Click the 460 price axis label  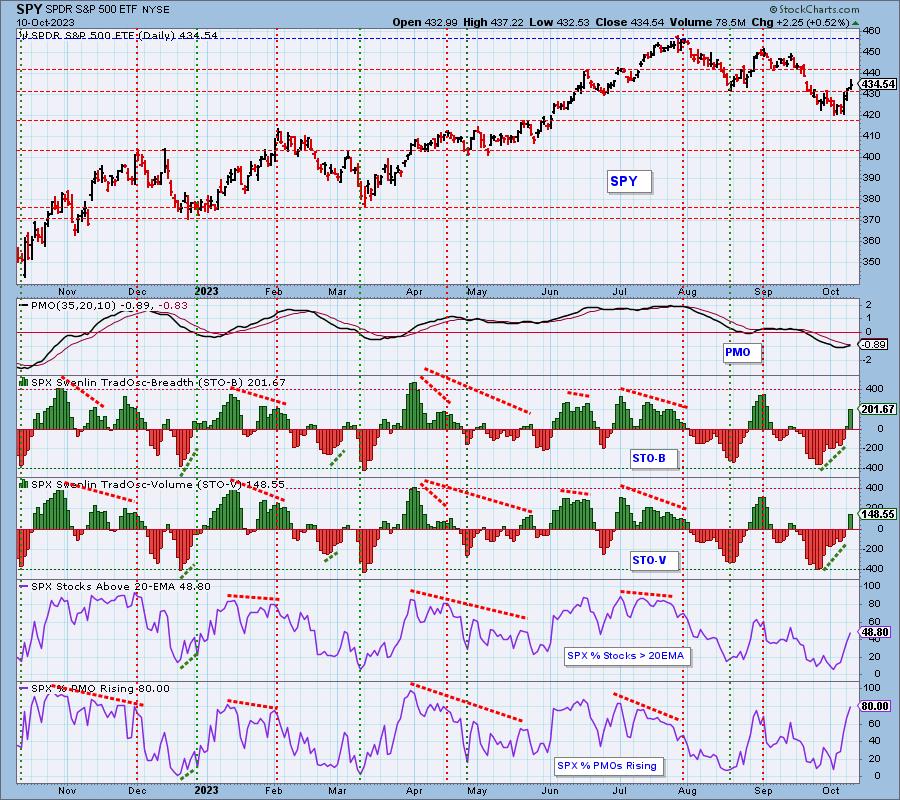(x=872, y=30)
